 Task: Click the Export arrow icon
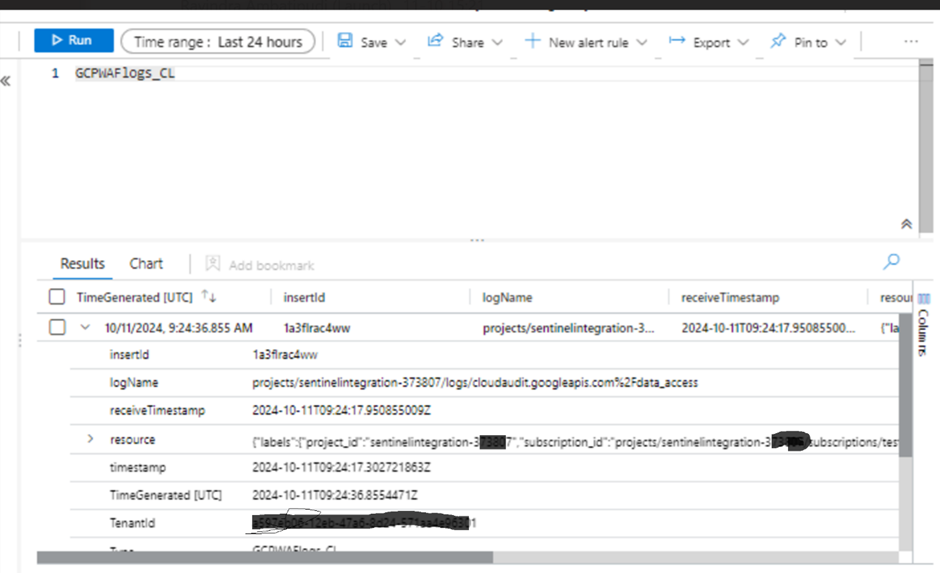tap(677, 41)
